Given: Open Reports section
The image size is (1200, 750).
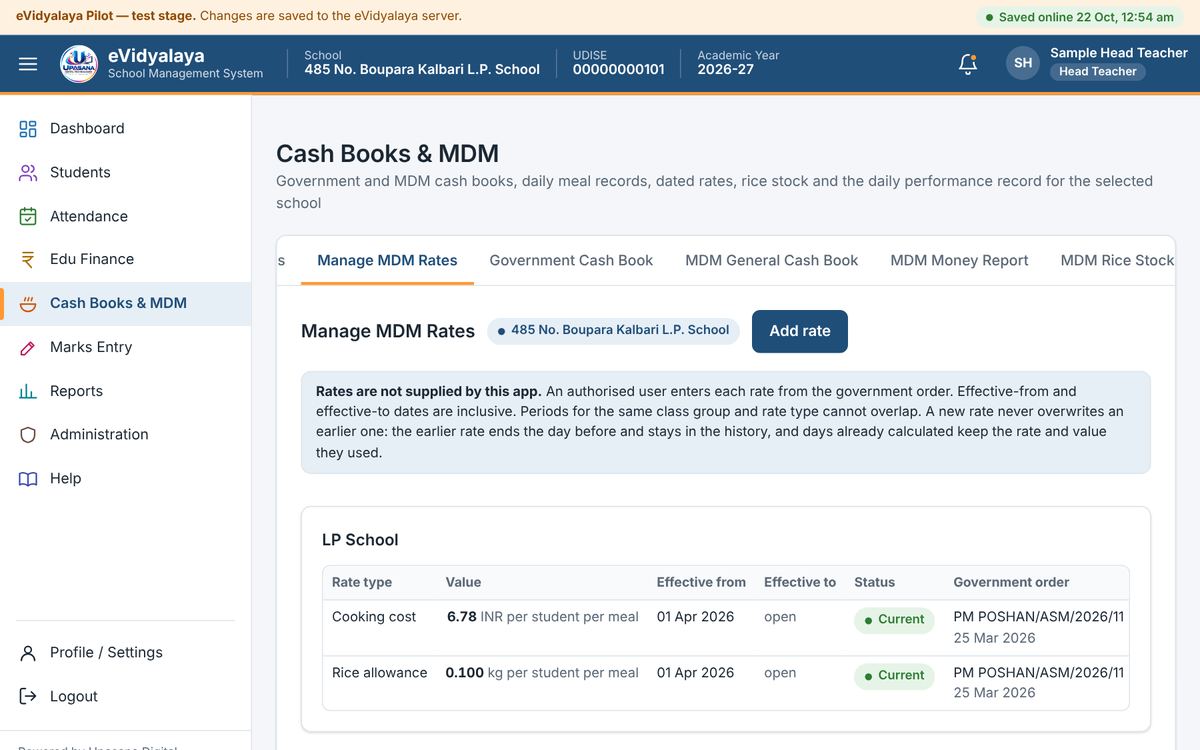Looking at the screenshot, I should tap(125, 391).
